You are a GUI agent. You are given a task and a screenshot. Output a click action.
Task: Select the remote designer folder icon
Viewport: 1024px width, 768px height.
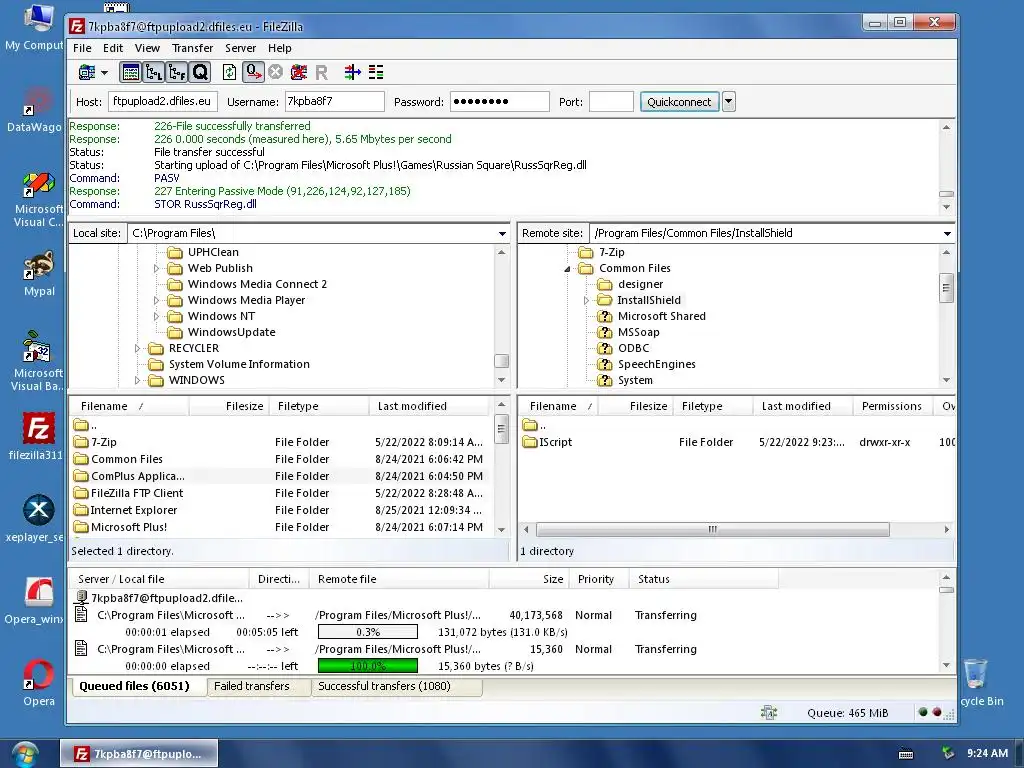click(605, 284)
